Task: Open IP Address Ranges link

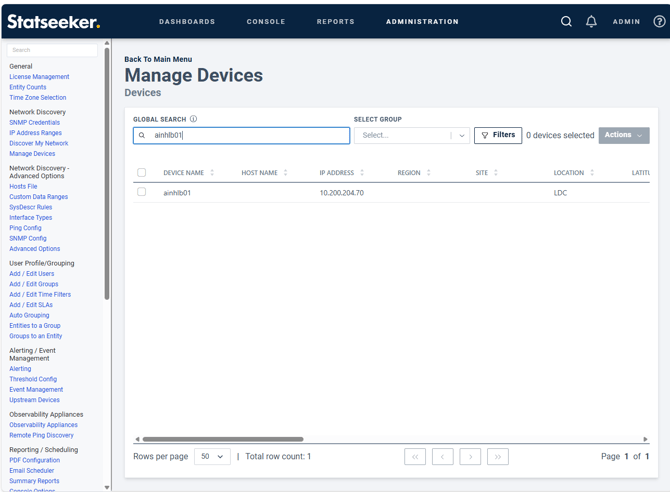Action: [35, 133]
